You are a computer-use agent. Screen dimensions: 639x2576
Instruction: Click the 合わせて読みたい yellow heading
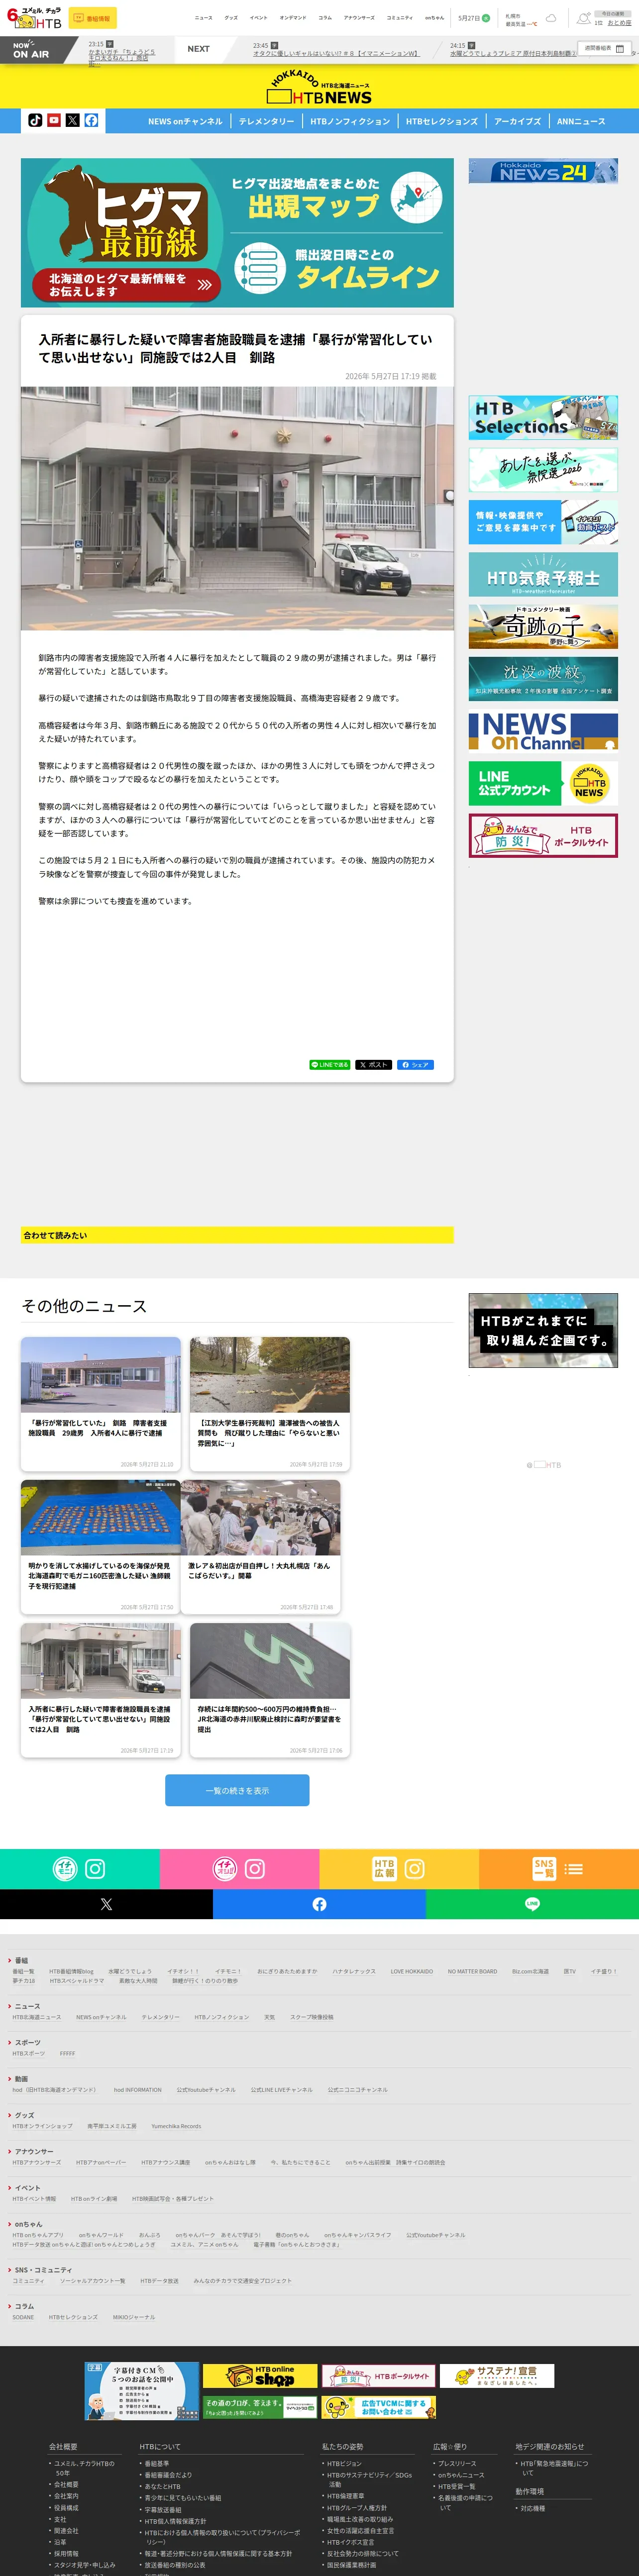237,1235
